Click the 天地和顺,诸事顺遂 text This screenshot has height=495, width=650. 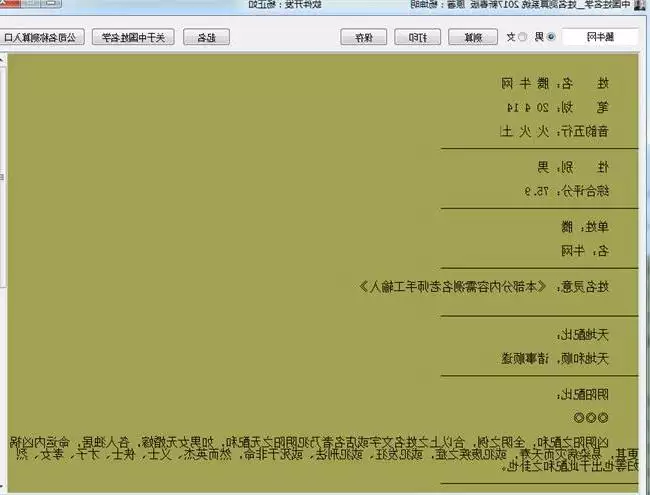tap(555, 358)
